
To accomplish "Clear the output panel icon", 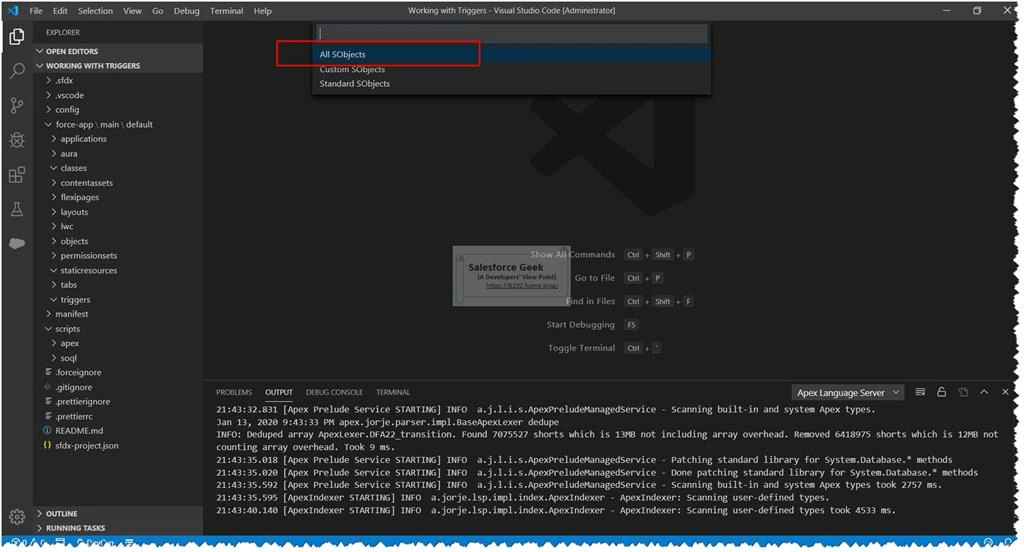I will pos(920,392).
